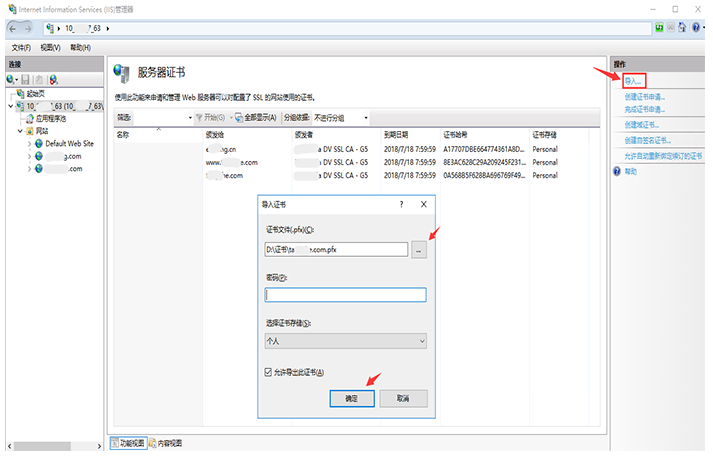Open the 分组依据 grouping dropdown
Image resolution: width=713 pixels, height=459 pixels.
340,117
